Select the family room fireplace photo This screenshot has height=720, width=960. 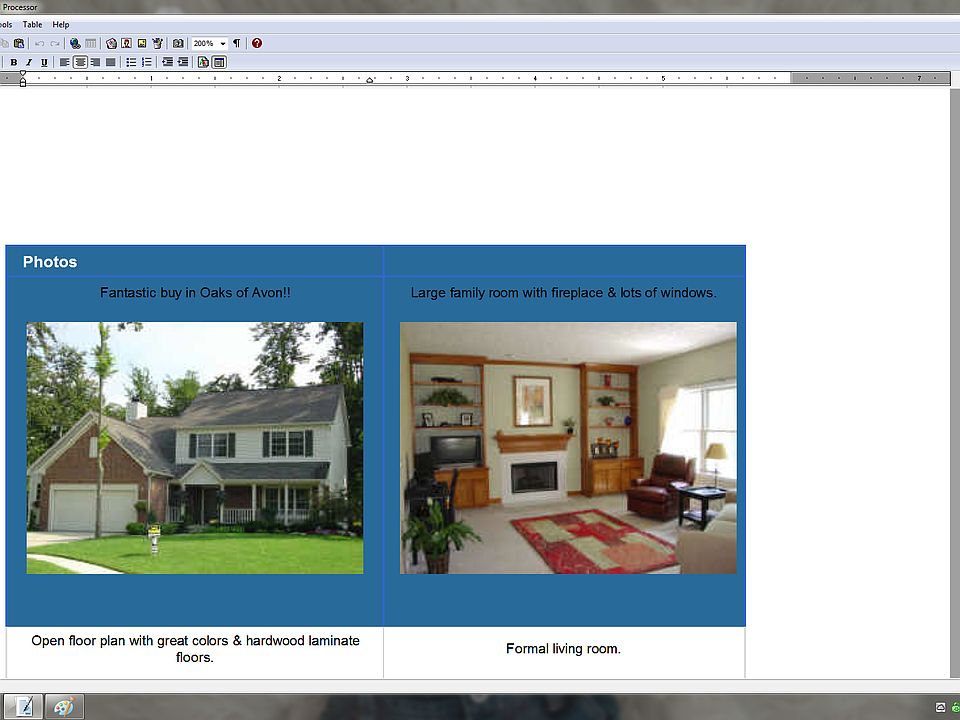568,448
